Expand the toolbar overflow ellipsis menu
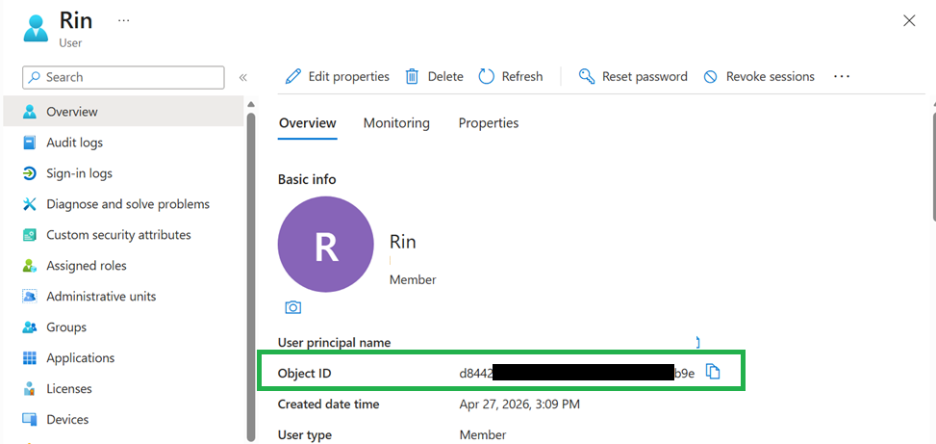The image size is (936, 444). pos(842,76)
